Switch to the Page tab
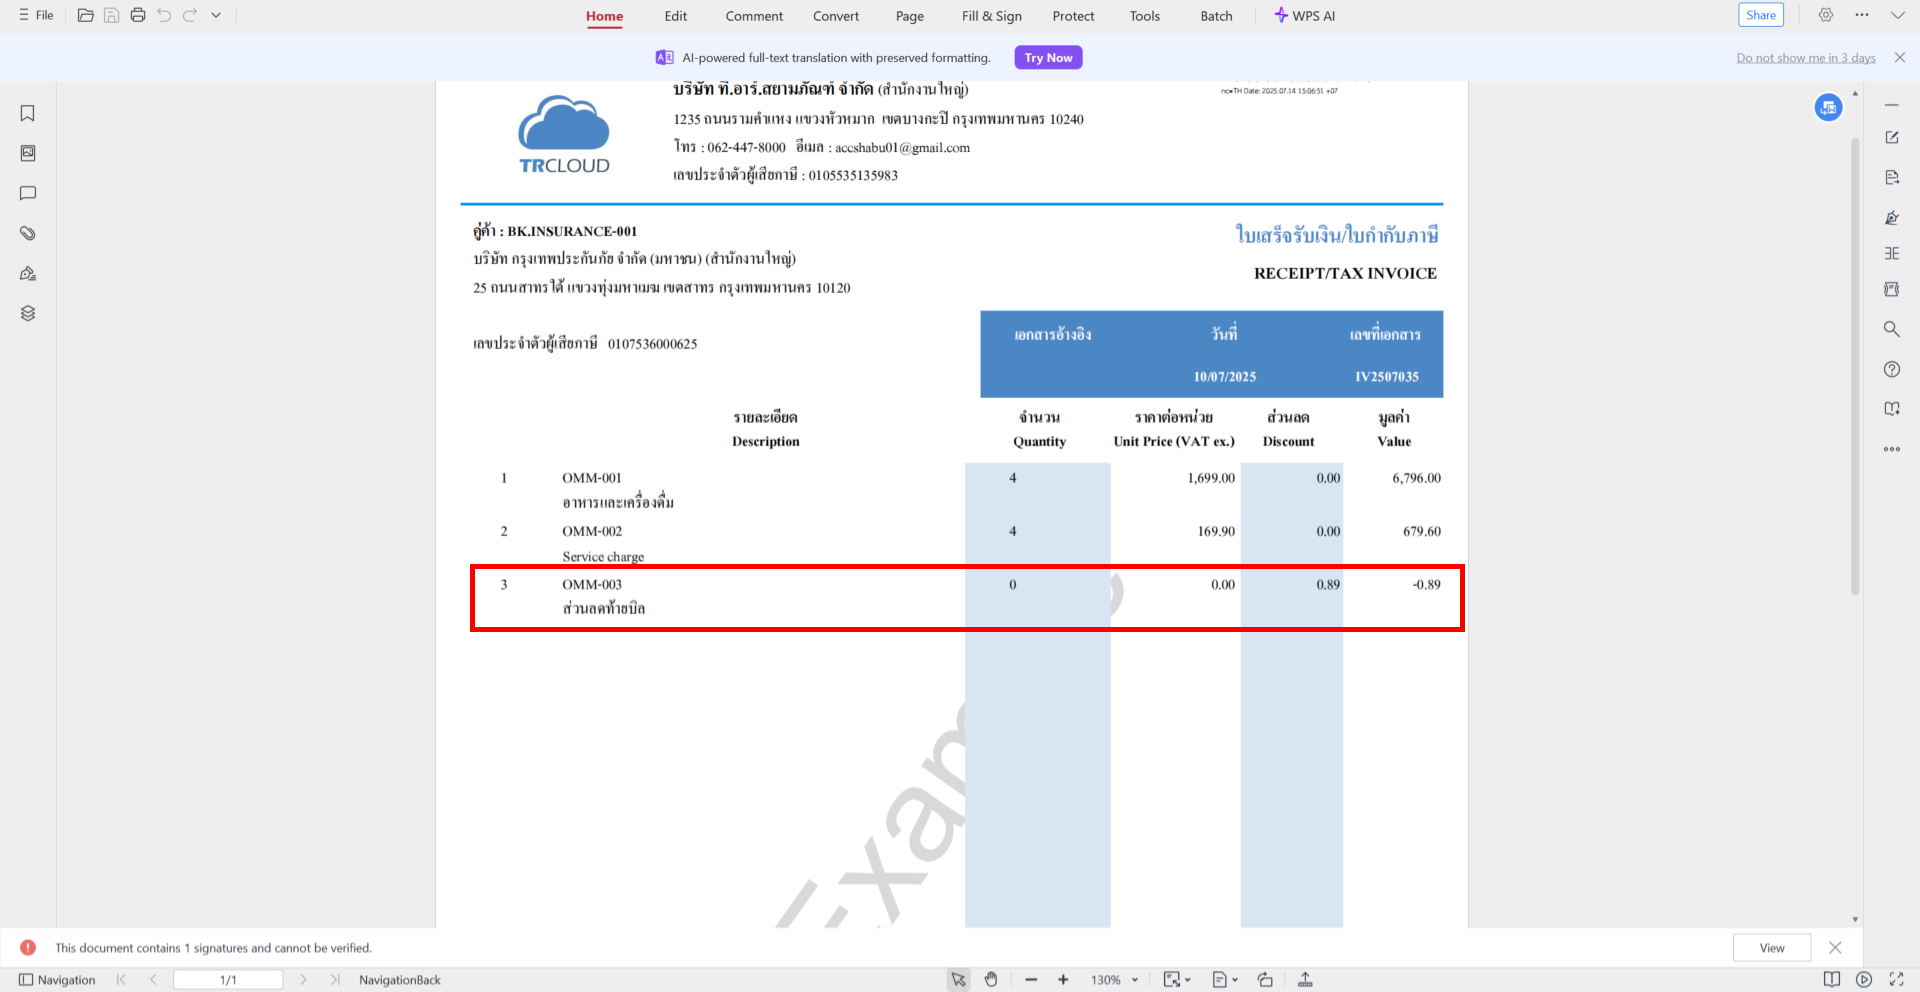Image resolution: width=1920 pixels, height=992 pixels. (x=910, y=16)
